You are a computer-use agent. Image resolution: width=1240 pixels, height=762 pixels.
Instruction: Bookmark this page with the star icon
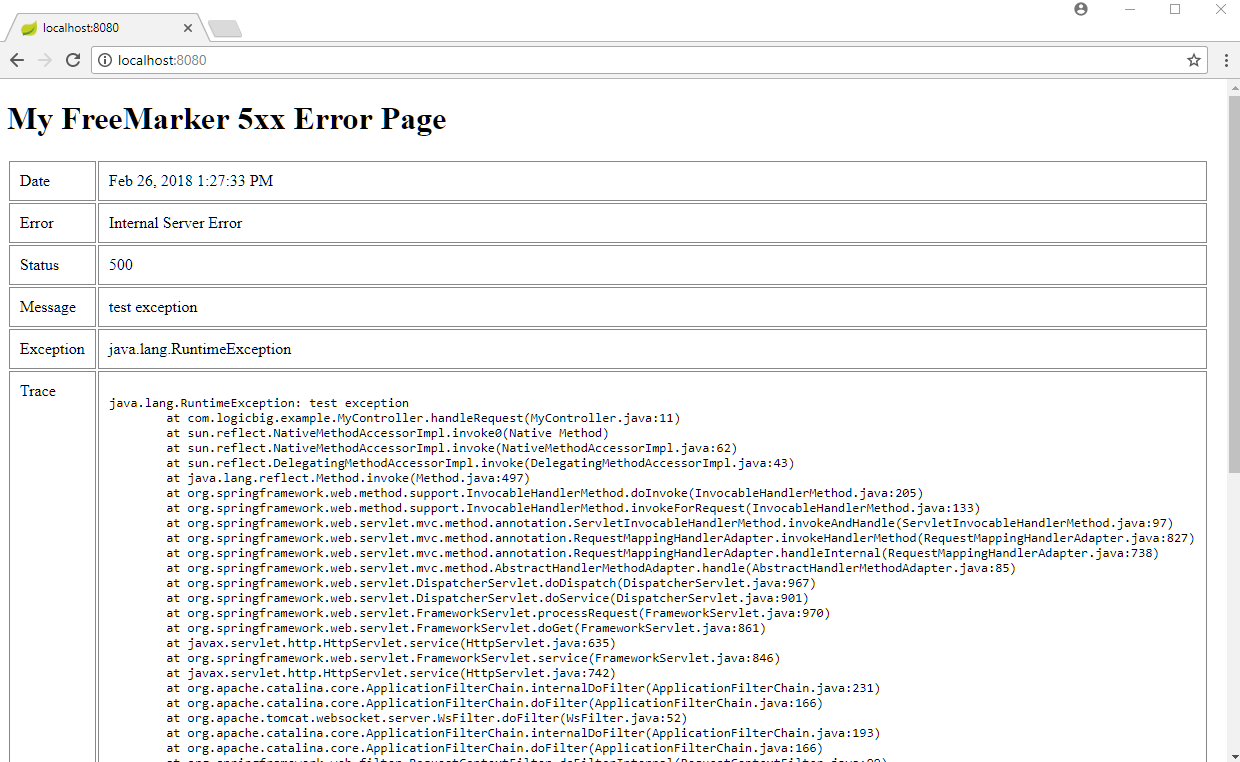pyautogui.click(x=1193, y=60)
